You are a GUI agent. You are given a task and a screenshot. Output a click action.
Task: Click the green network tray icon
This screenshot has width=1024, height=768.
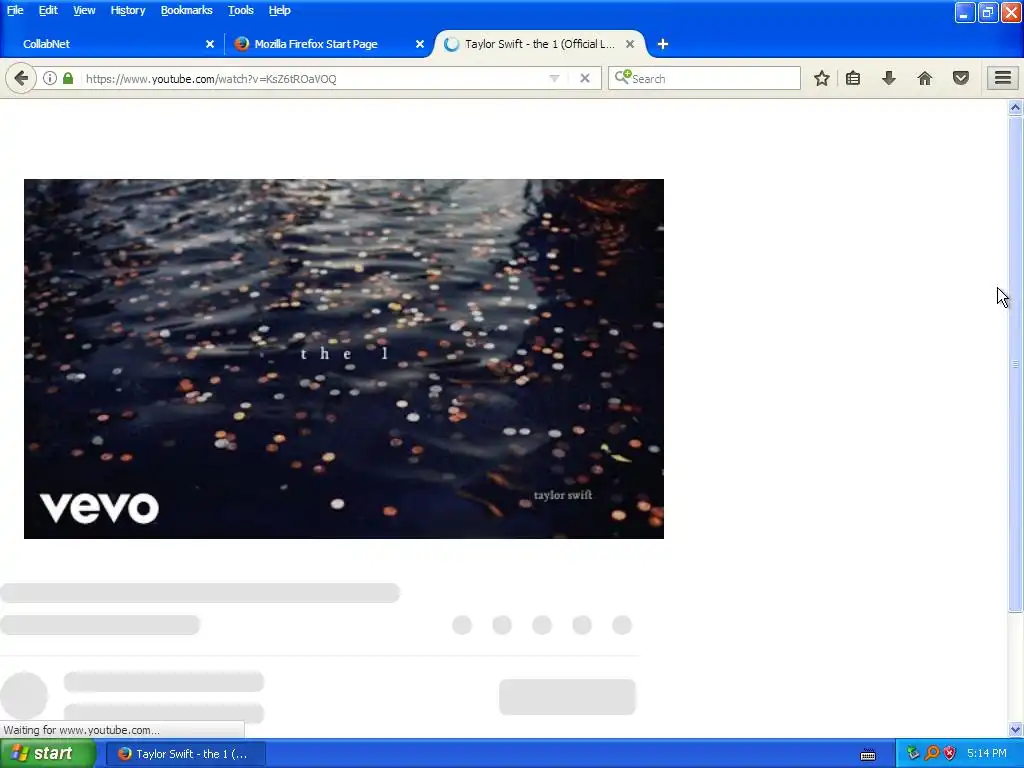[913, 754]
